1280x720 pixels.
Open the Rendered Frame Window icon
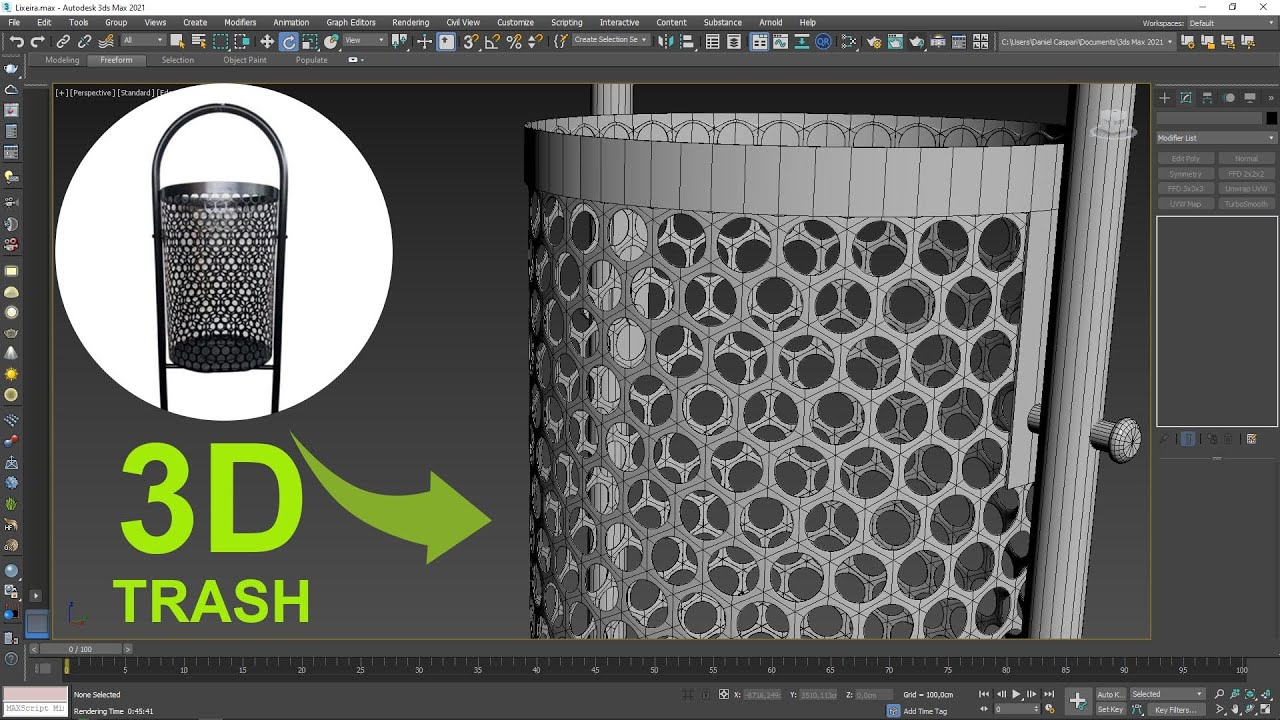coord(895,41)
